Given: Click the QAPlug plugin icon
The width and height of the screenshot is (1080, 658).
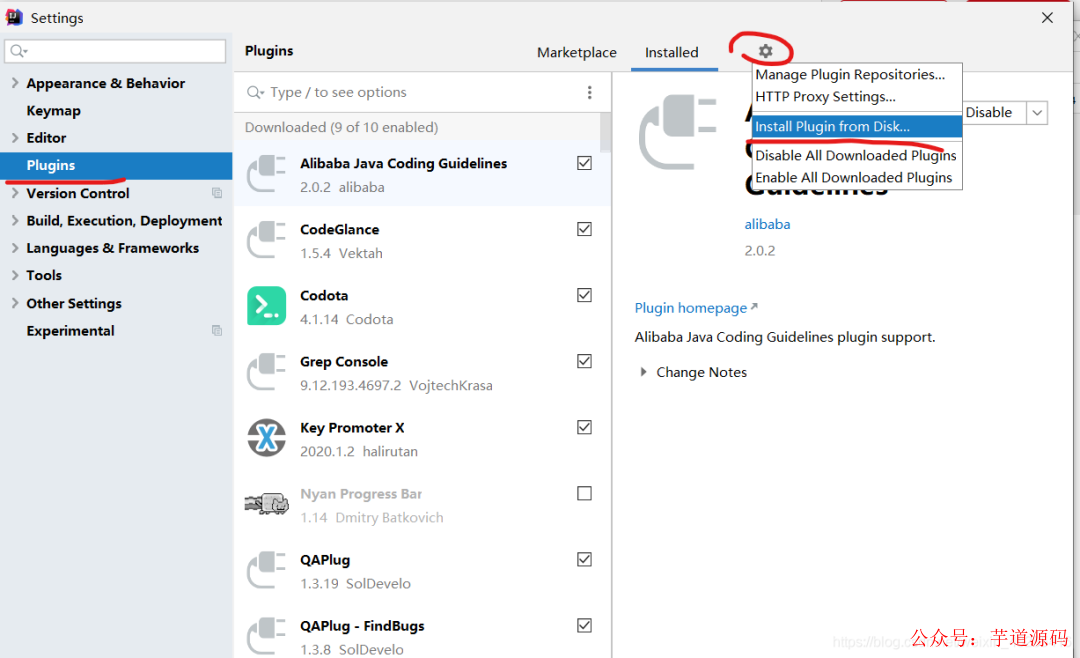Looking at the screenshot, I should click(x=267, y=570).
